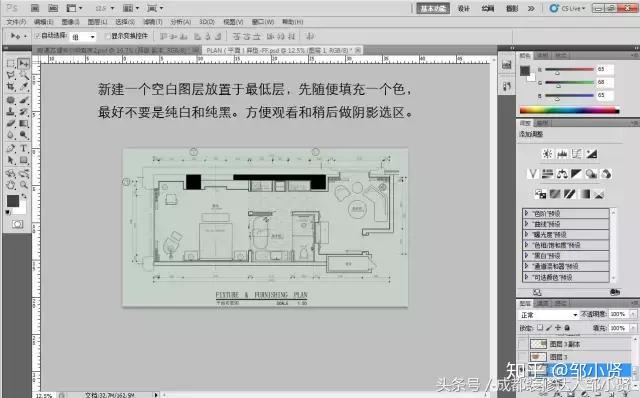This screenshot has width=640, height=398.
Task: Select the Blur tool
Action: [x=11, y=135]
